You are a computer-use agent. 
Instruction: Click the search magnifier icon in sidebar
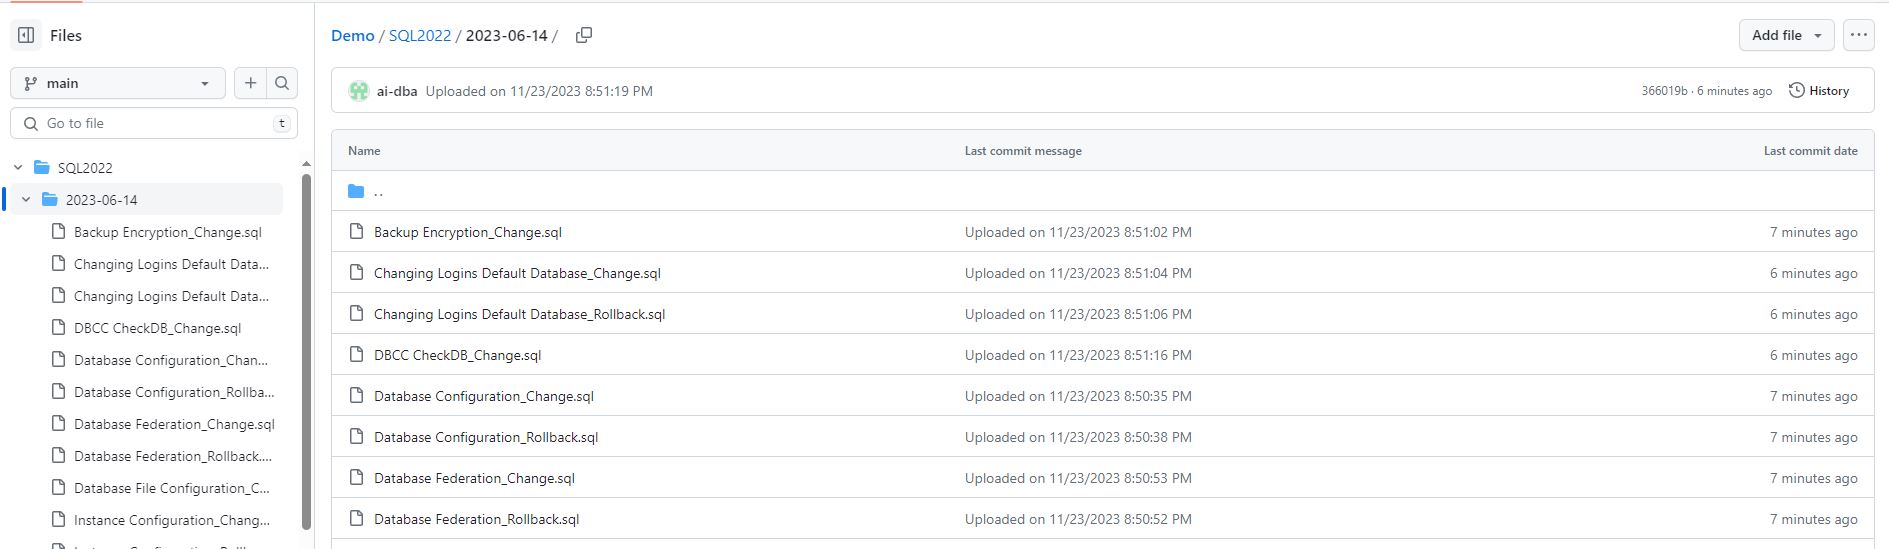coord(282,83)
